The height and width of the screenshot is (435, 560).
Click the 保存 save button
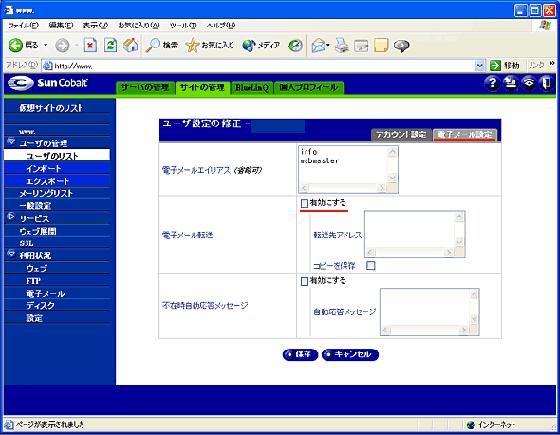click(300, 355)
